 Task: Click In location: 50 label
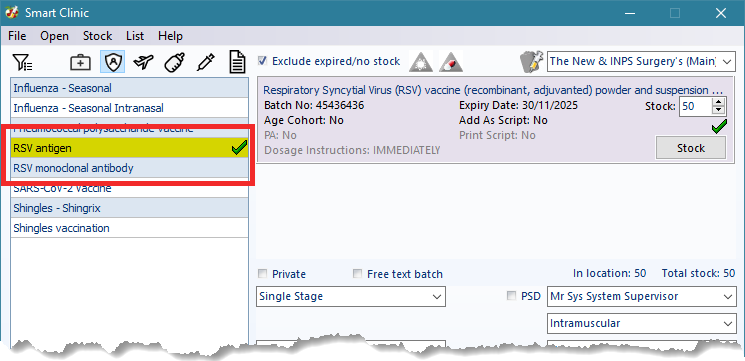click(x=610, y=273)
